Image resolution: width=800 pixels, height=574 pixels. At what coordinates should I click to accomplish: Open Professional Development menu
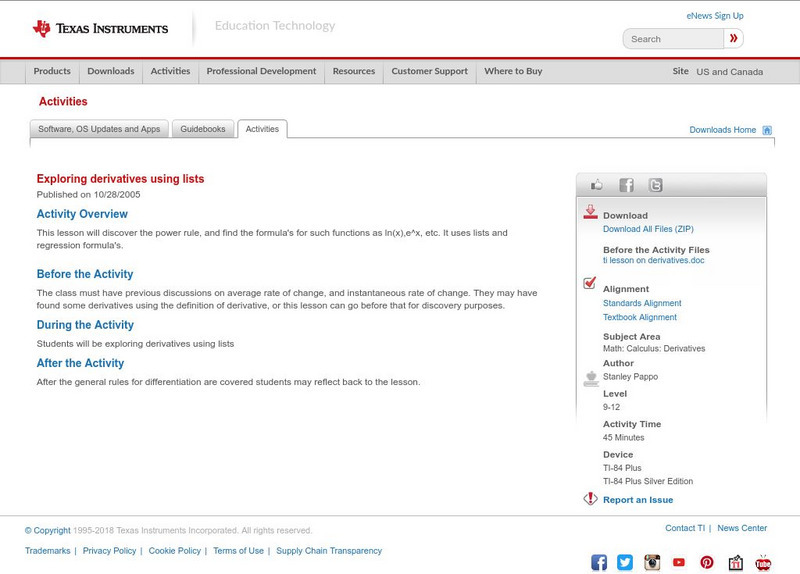point(261,71)
